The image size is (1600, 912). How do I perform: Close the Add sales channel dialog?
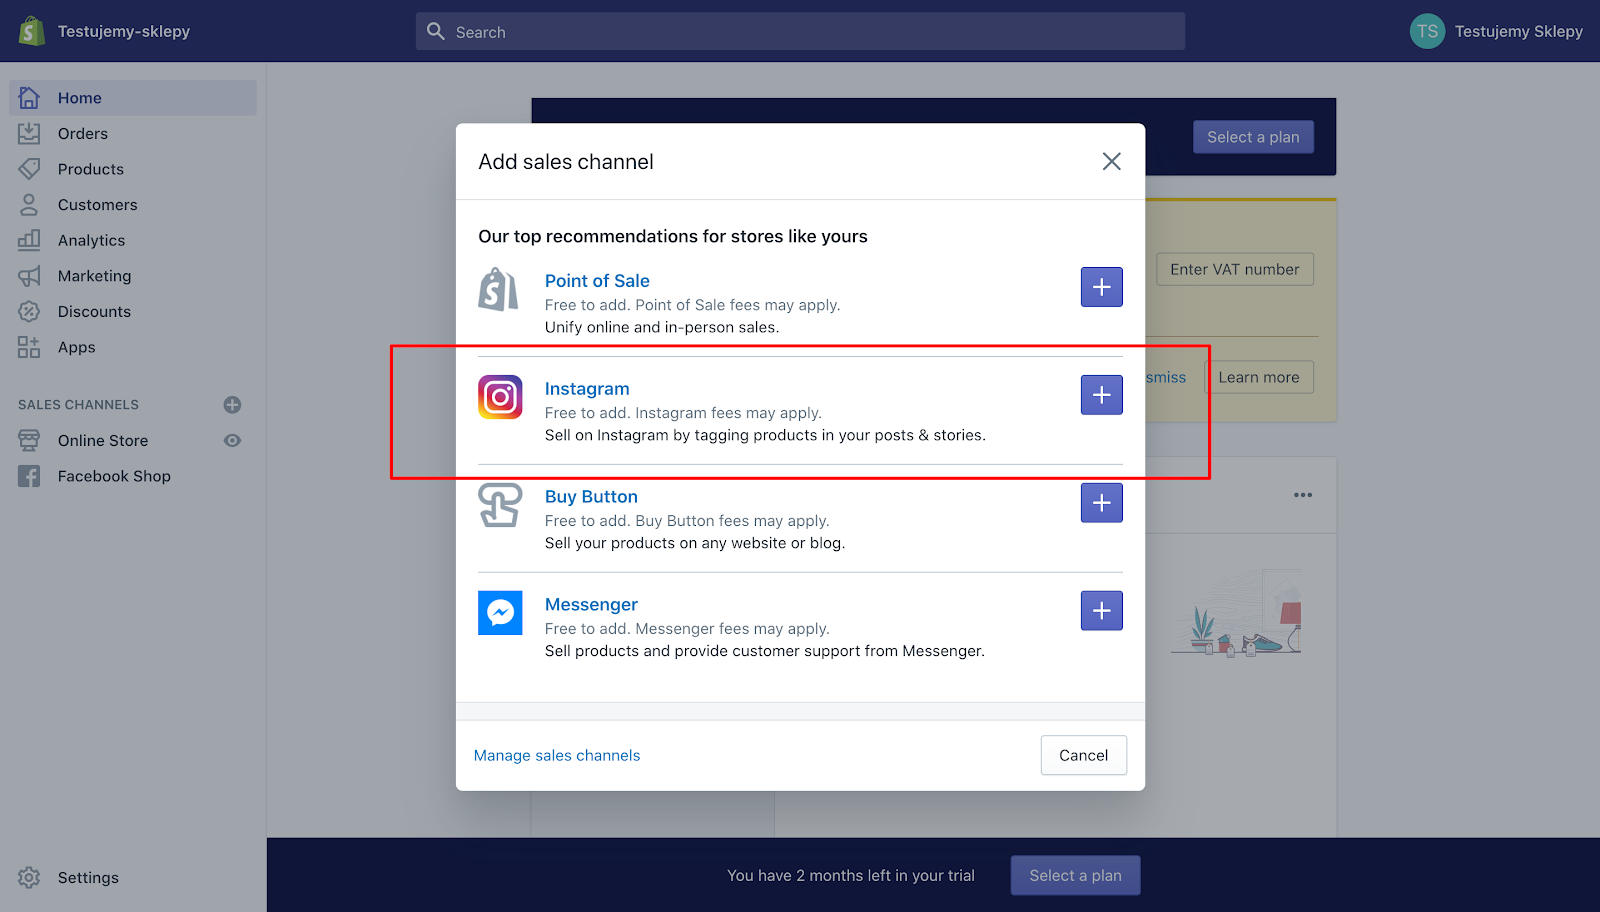(1111, 161)
